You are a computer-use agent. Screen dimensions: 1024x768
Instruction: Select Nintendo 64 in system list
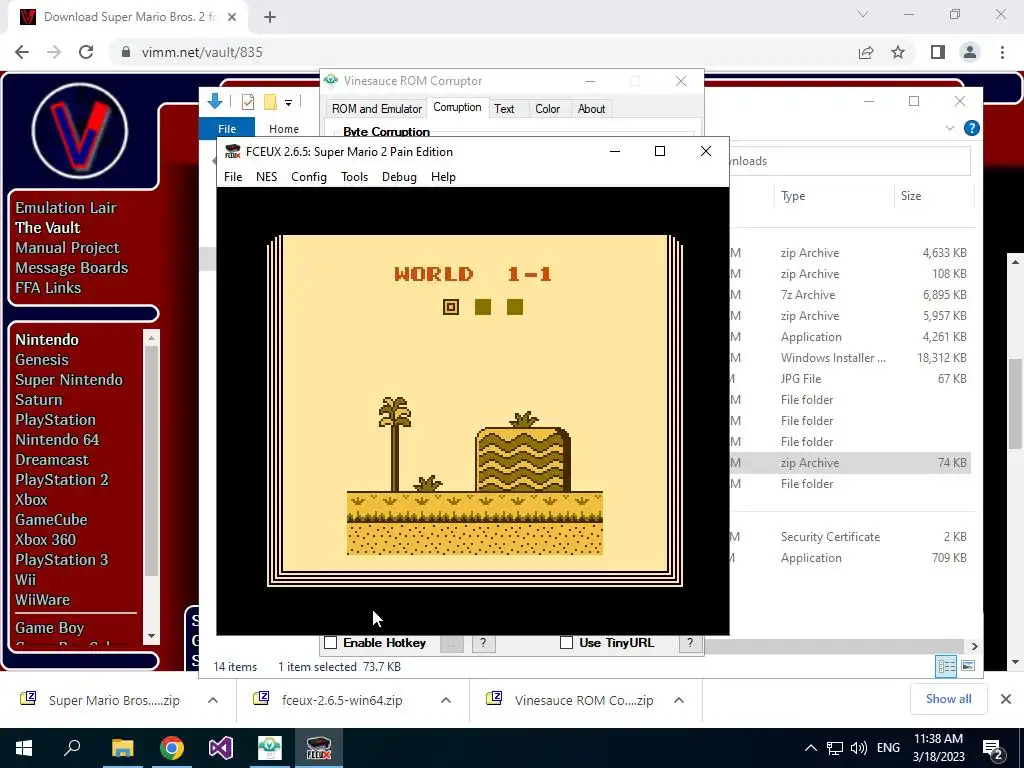pos(57,440)
